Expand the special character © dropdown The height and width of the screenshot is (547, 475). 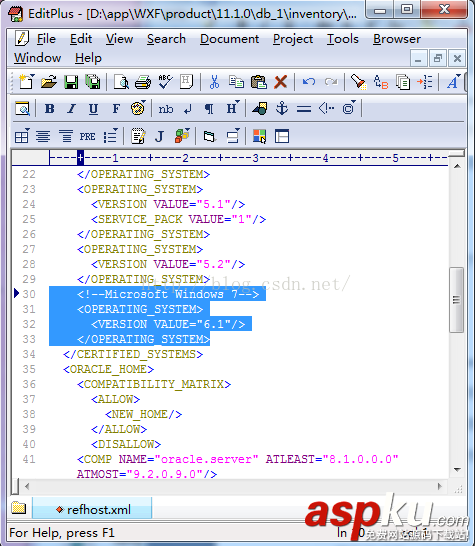point(348,108)
